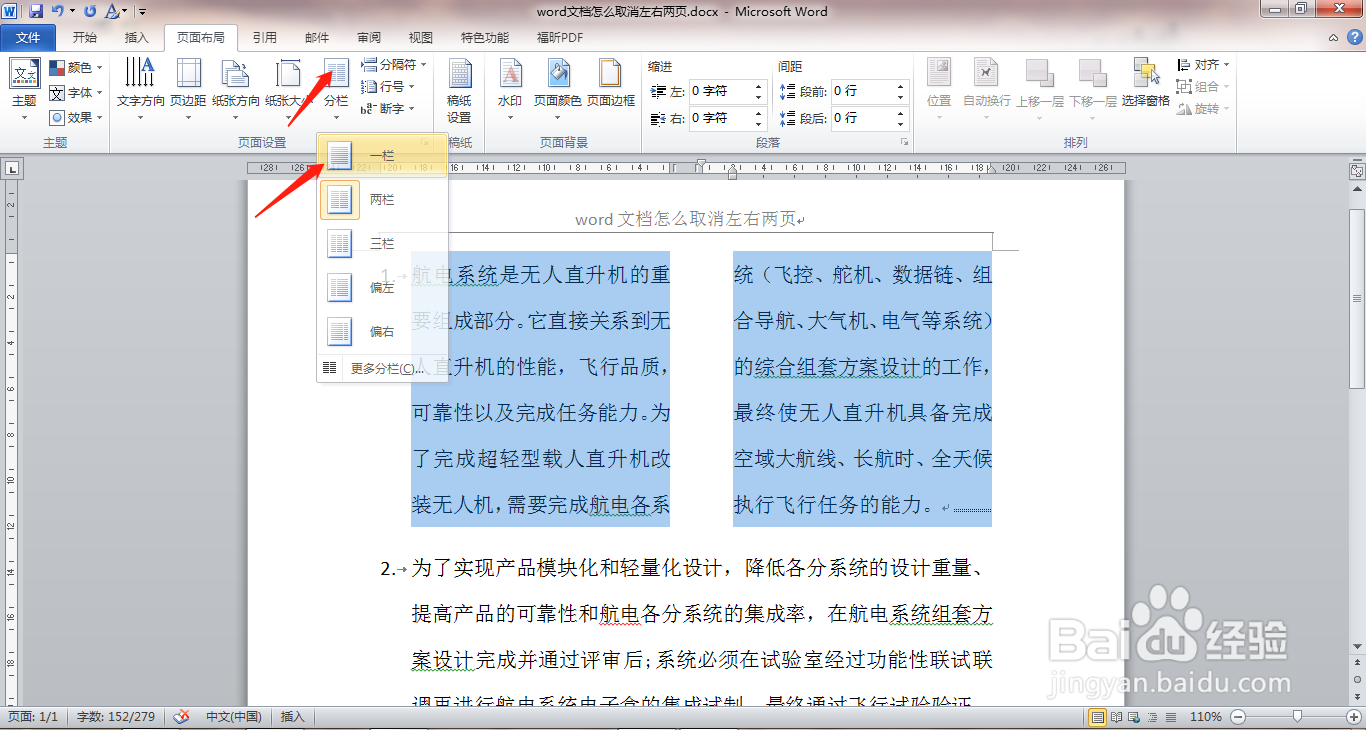Click the 中文(中国) language indicator
The width and height of the screenshot is (1366, 730).
click(234, 717)
